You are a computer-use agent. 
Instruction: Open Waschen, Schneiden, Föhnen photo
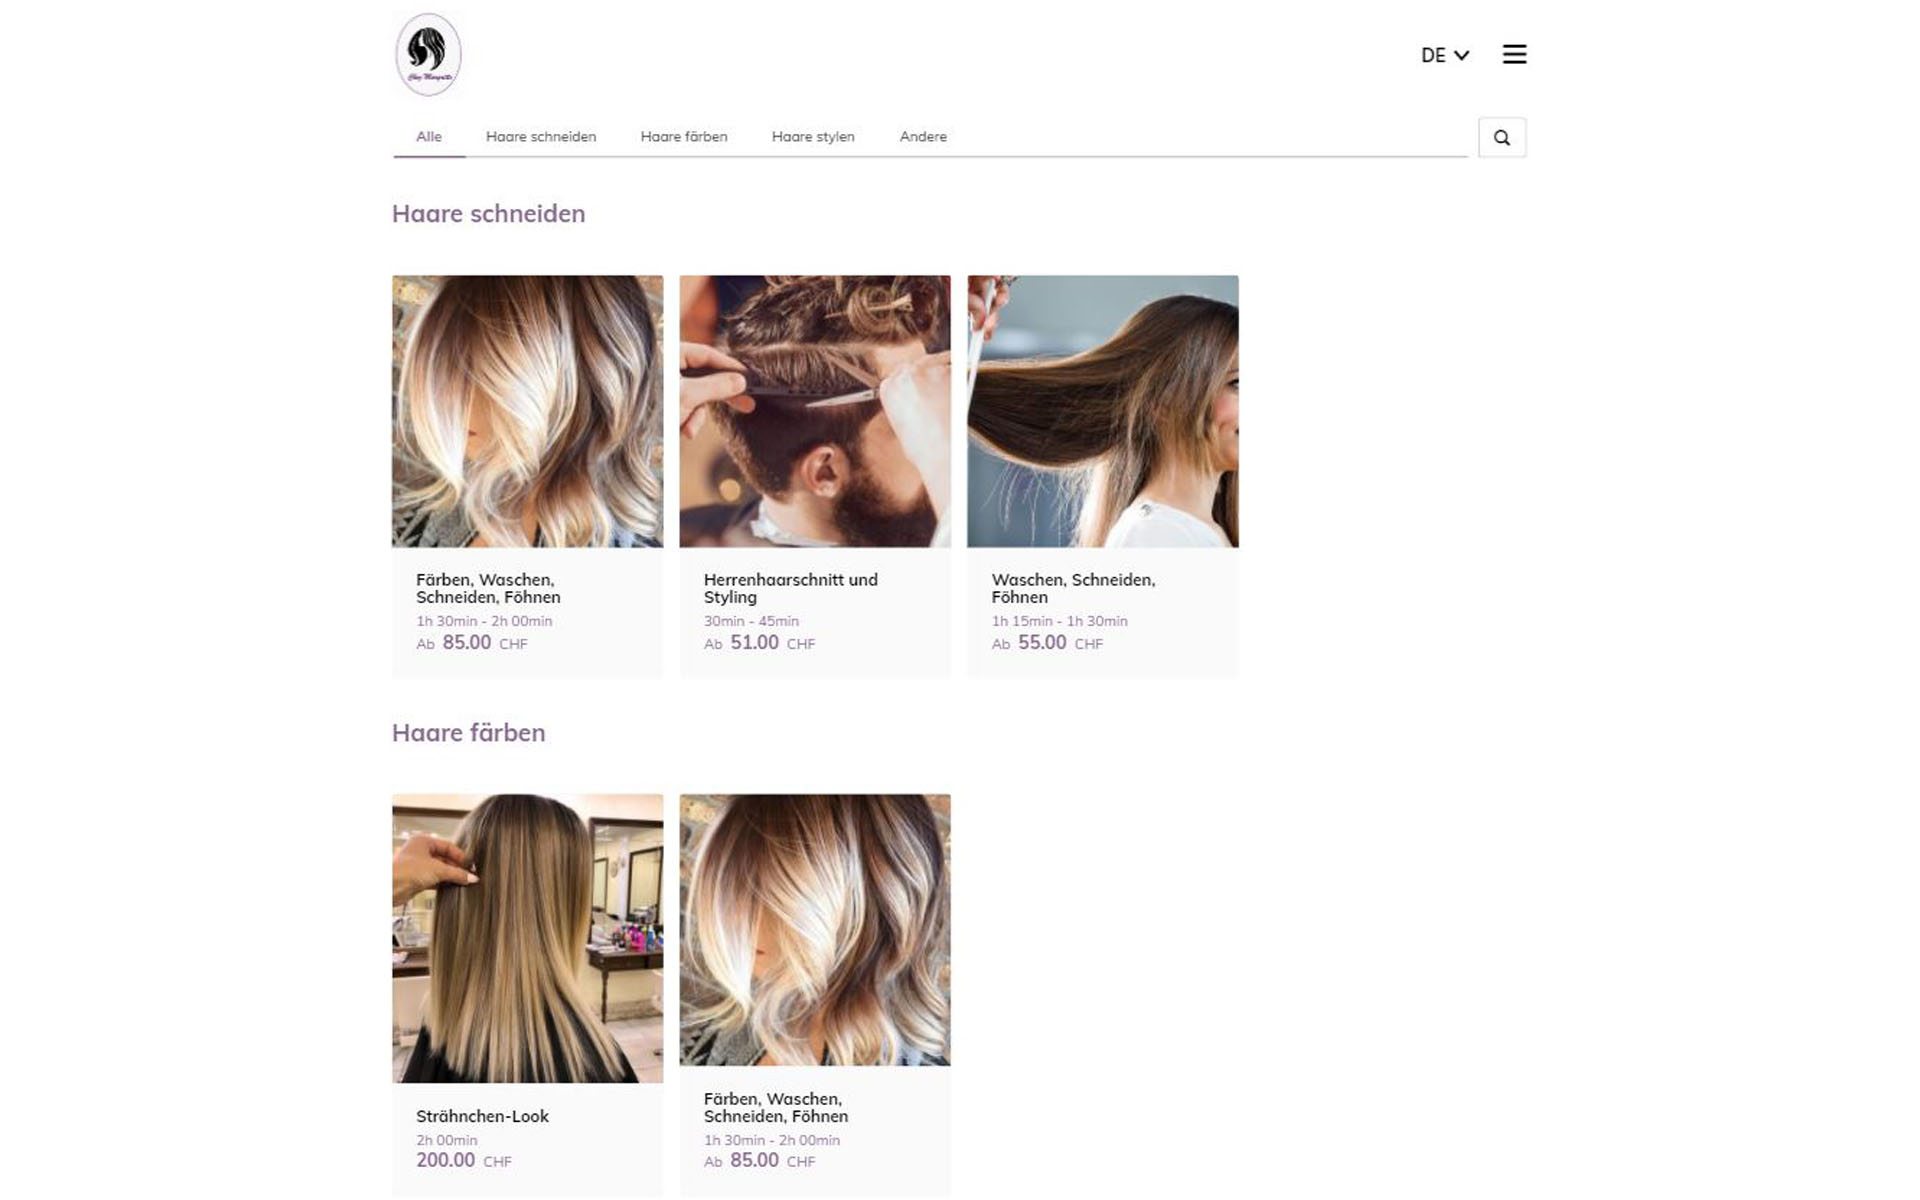point(1103,411)
